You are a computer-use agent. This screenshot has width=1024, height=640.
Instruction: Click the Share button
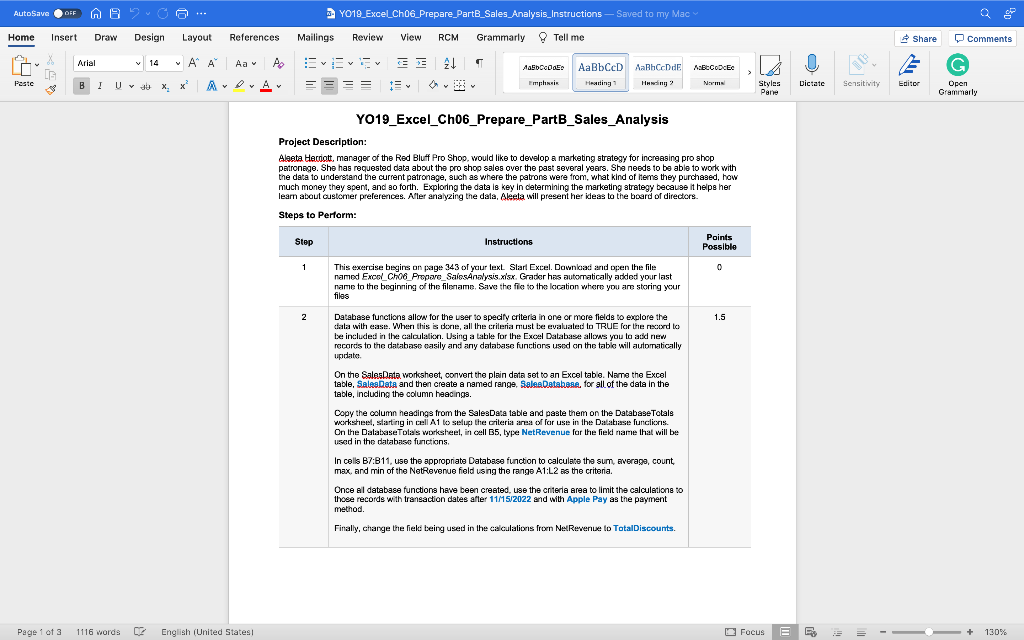tap(918, 39)
